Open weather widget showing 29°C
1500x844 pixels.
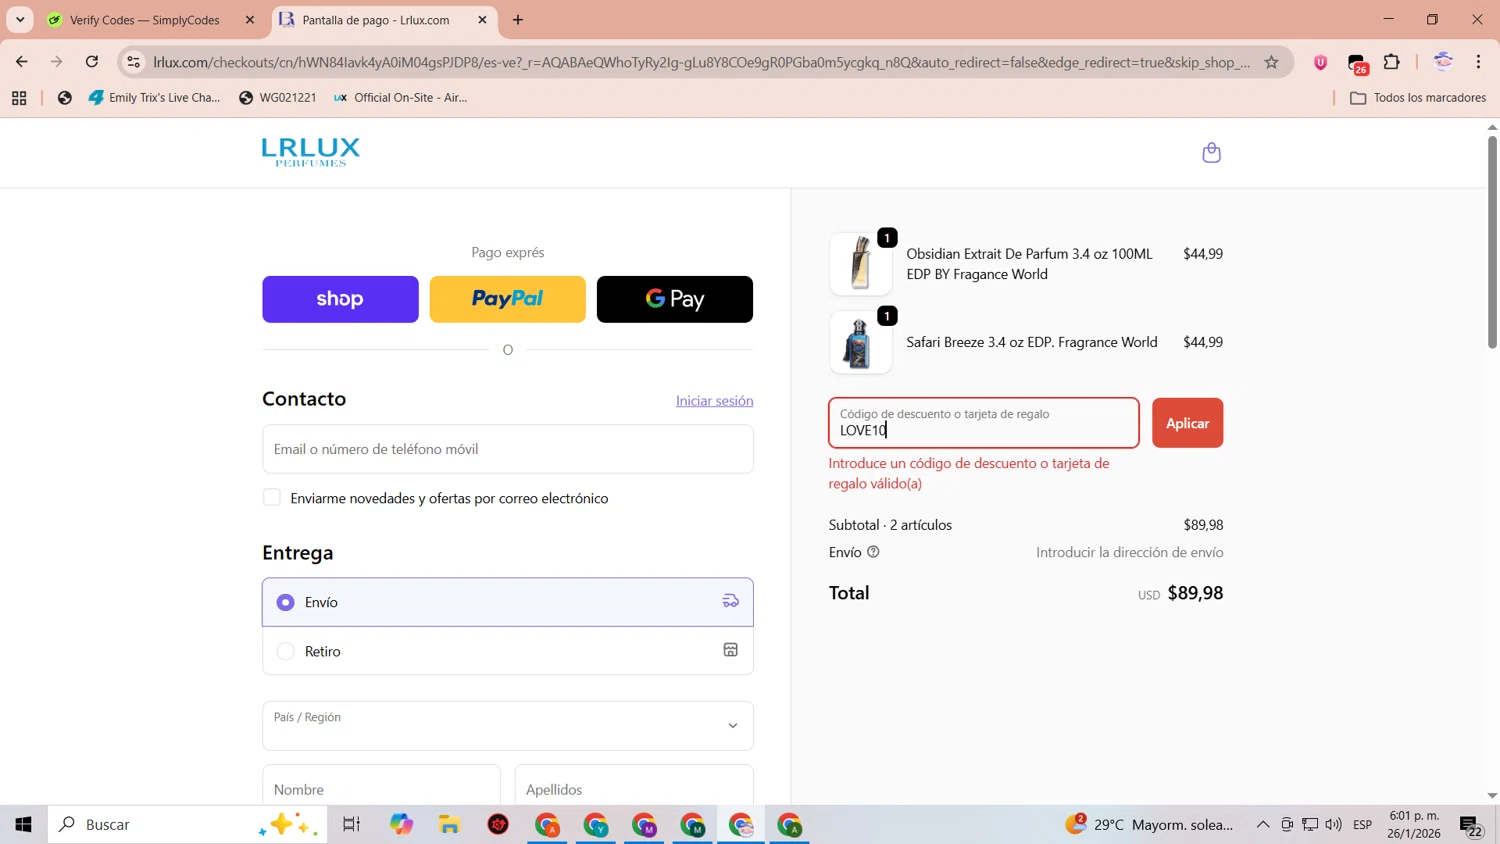(1150, 825)
